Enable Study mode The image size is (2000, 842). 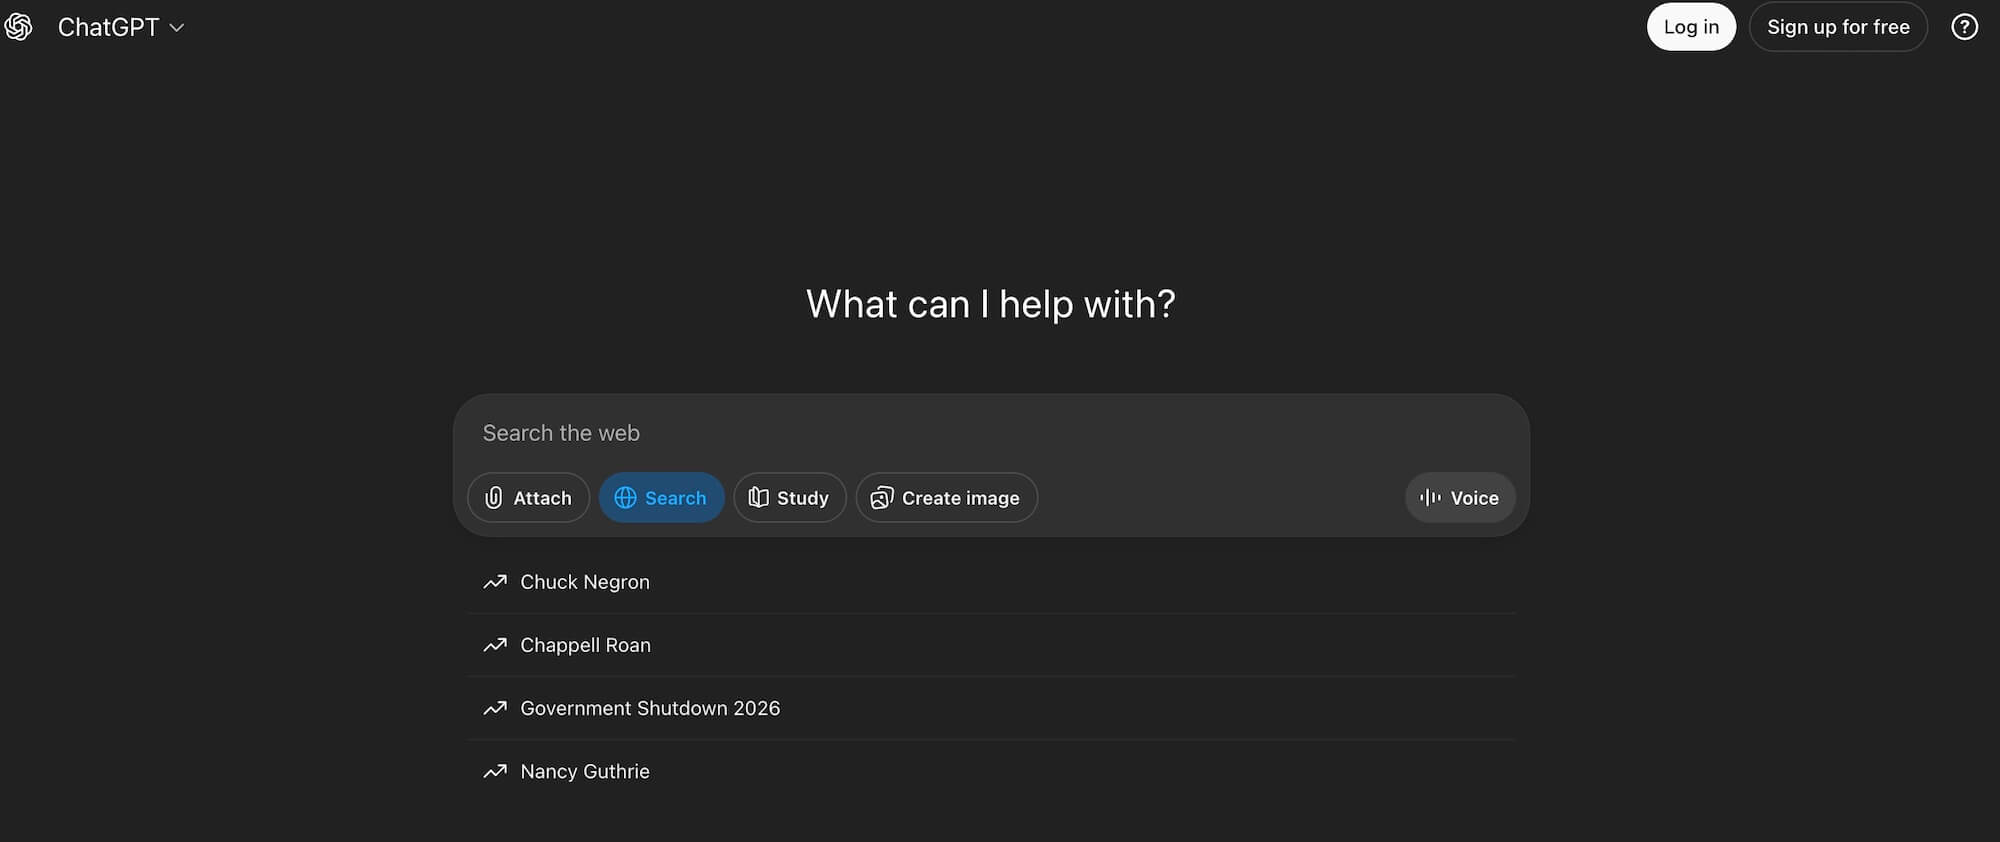[x=790, y=498]
